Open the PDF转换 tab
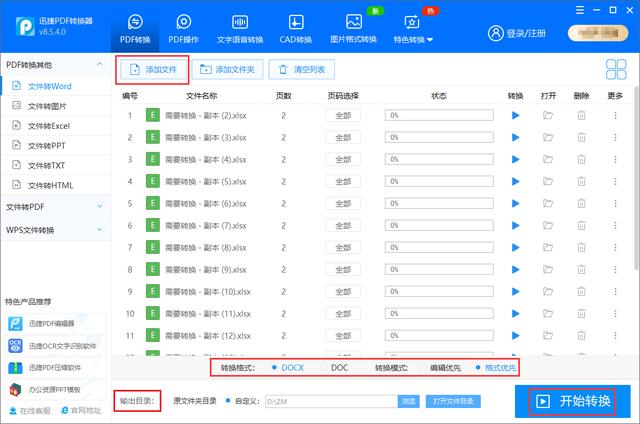Image resolution: width=640 pixels, height=424 pixels. point(135,29)
